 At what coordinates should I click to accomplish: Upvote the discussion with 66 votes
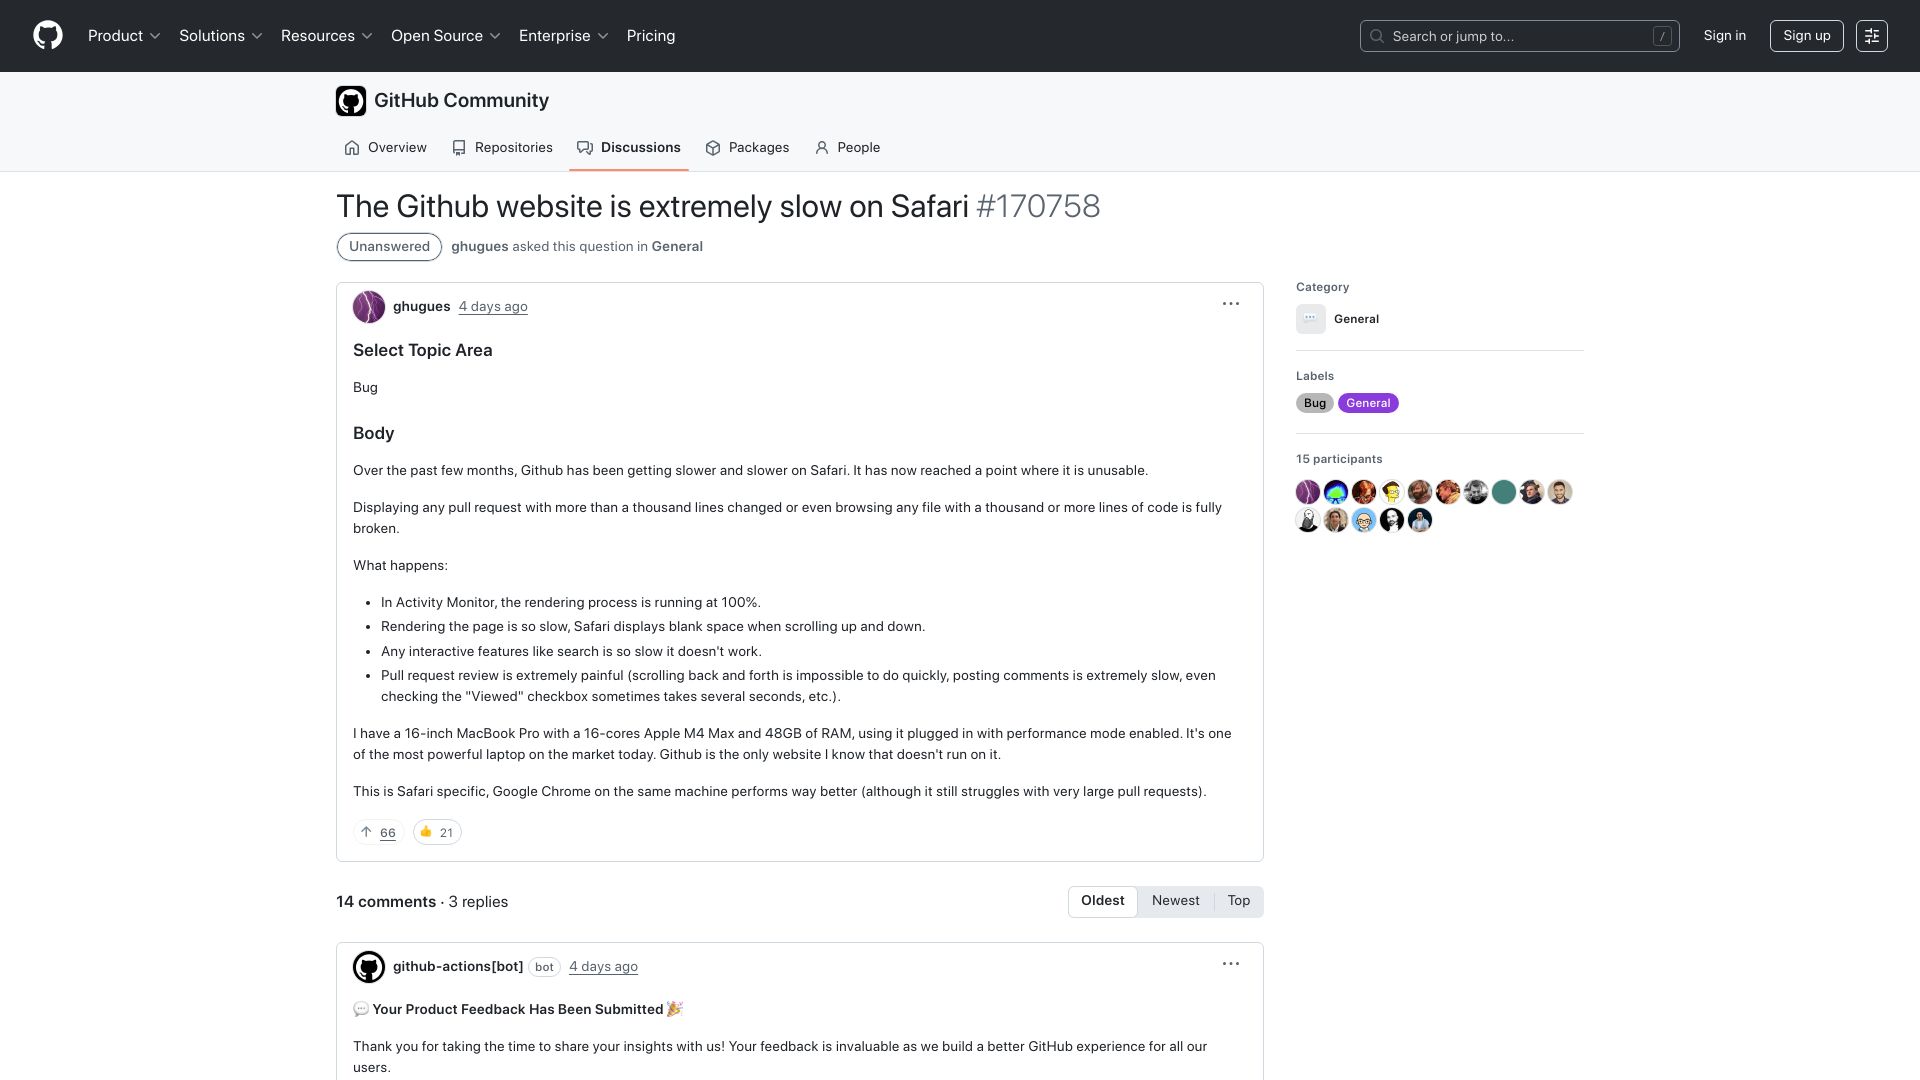tap(378, 832)
